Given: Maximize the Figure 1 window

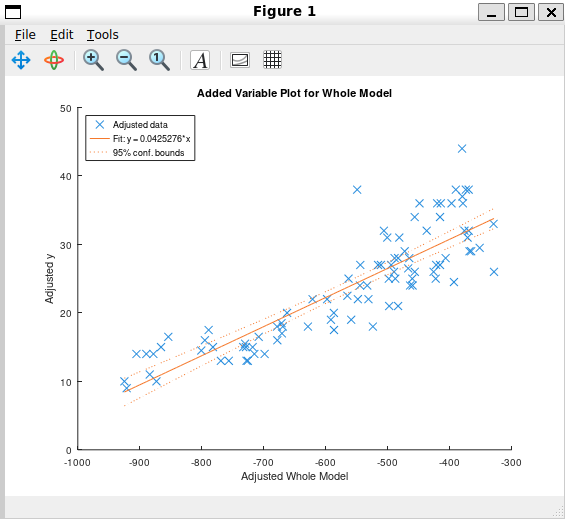Looking at the screenshot, I should tap(521, 12).
